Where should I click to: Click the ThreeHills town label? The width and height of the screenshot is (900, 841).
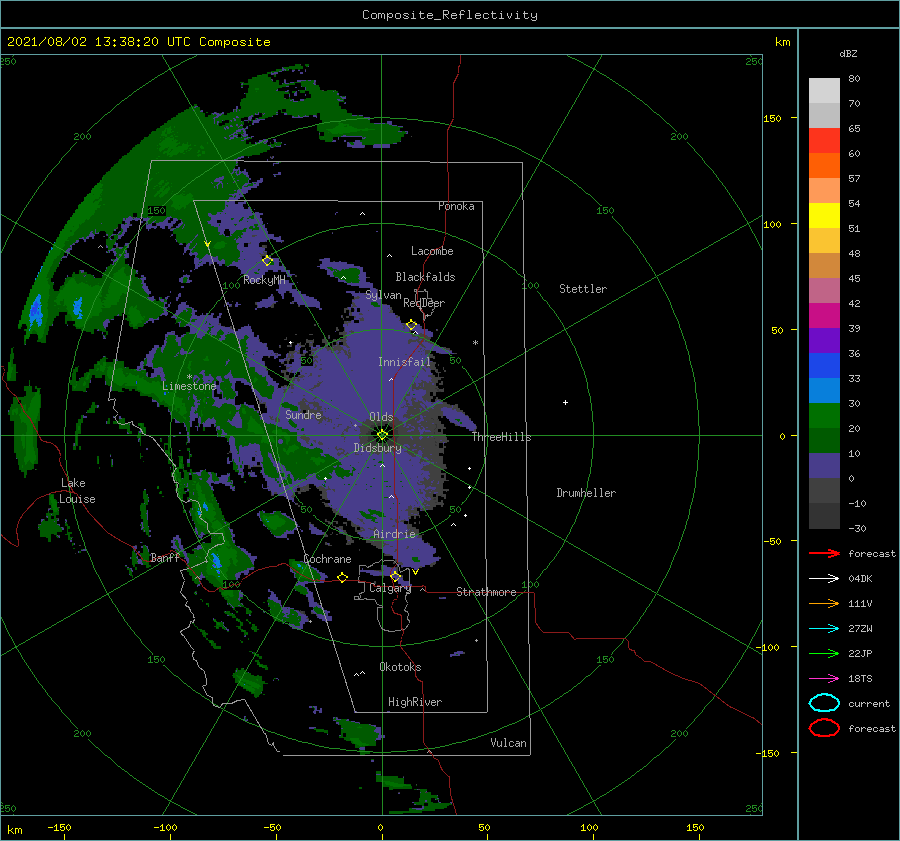pos(502,437)
